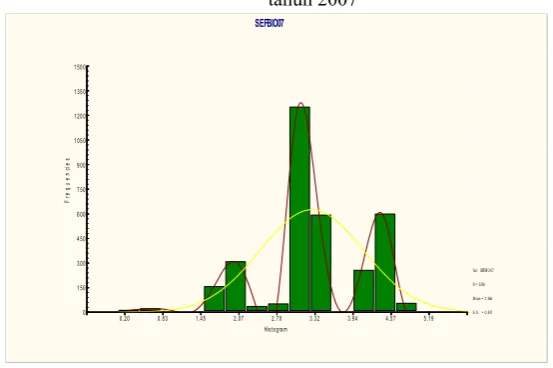Viewport: 553px width, 368px height.
Task: Click the y-axis tick label 150
Action: click(81, 288)
